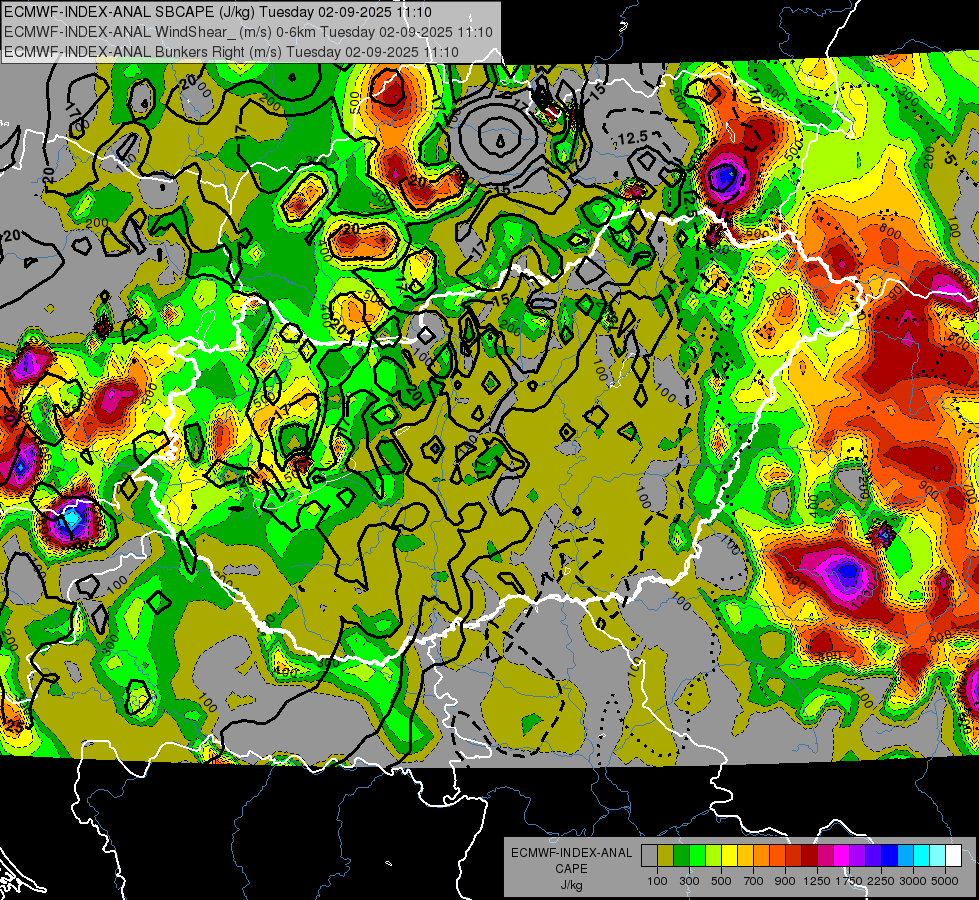979x900 pixels.
Task: Click the cyan swatch after 3000
Action: (922, 856)
